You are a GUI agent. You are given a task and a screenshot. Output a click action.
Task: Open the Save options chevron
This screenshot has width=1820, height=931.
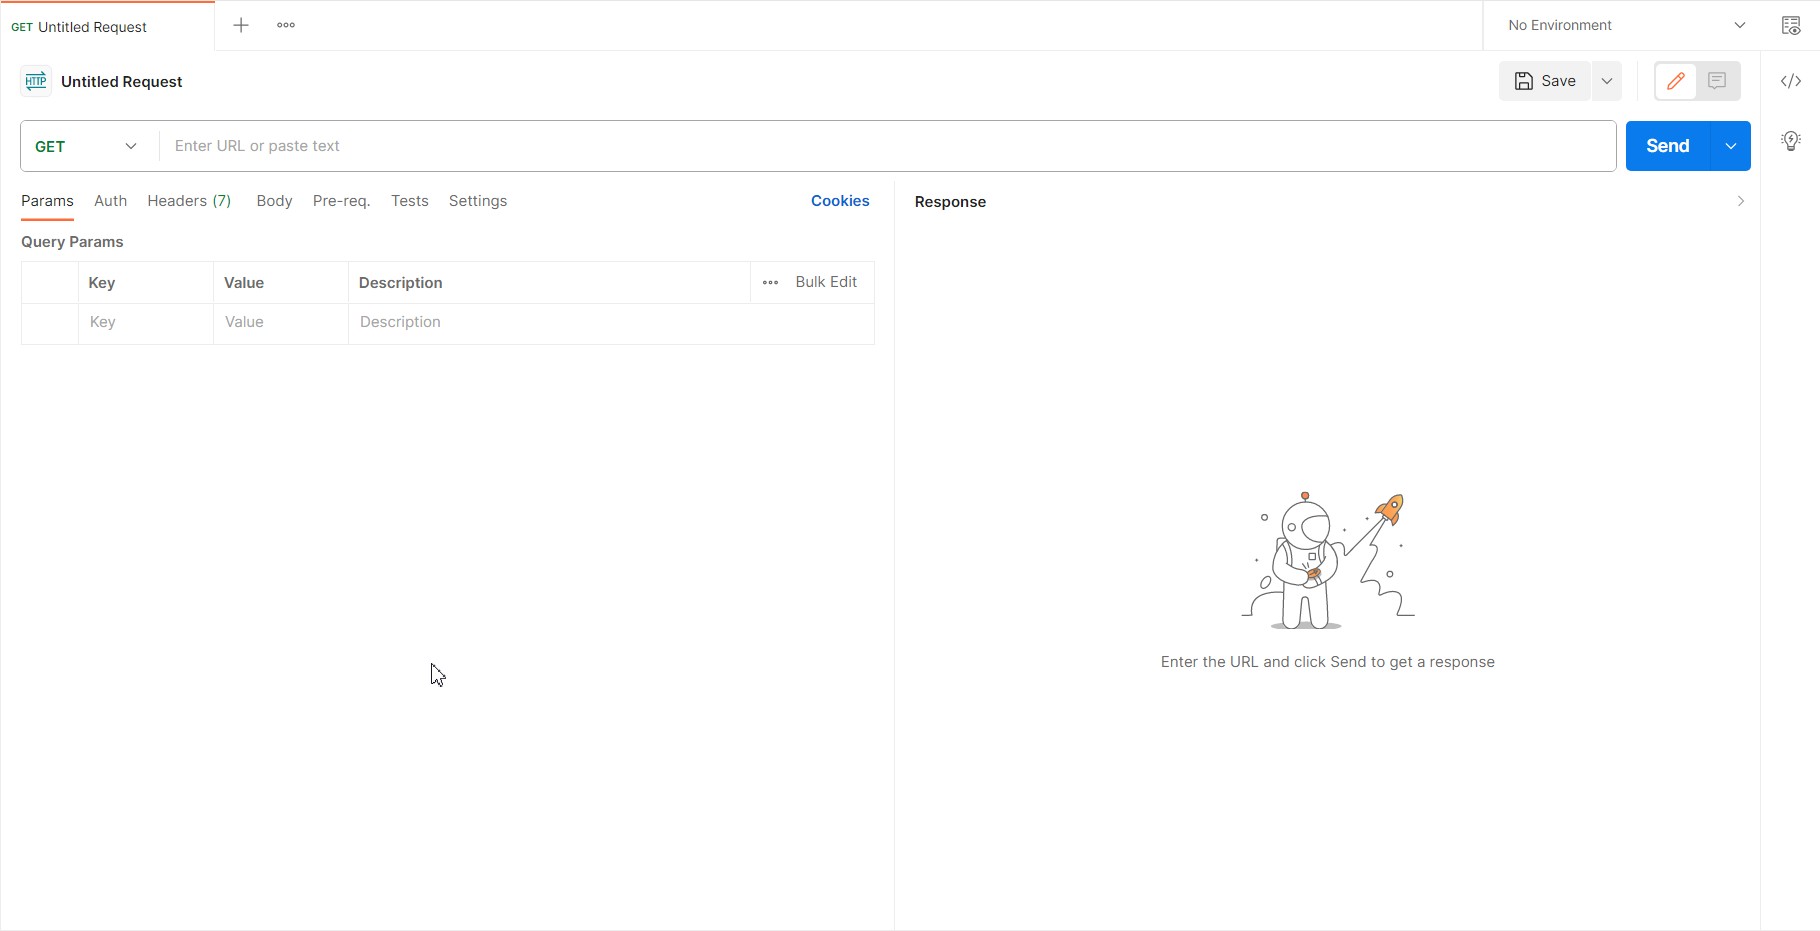tap(1607, 81)
